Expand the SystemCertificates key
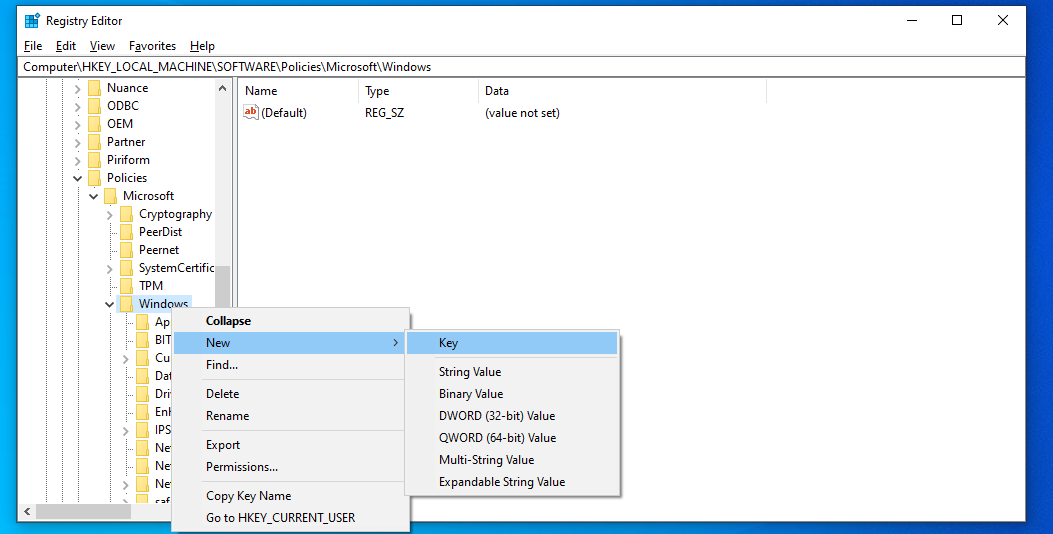Viewport: 1053px width, 534px height. (x=109, y=269)
